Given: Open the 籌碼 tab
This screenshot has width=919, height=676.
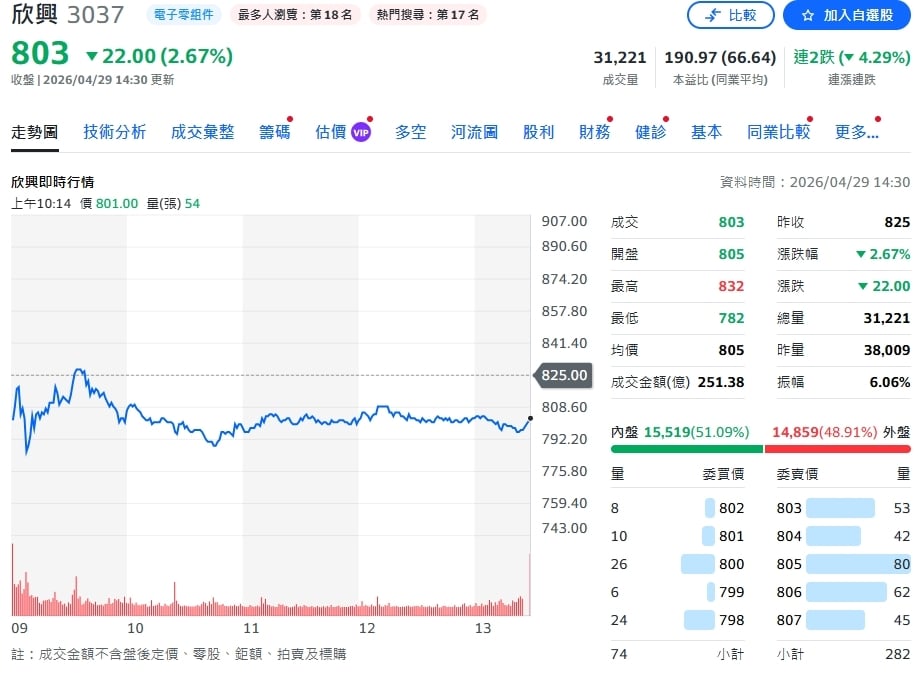Looking at the screenshot, I should (273, 131).
